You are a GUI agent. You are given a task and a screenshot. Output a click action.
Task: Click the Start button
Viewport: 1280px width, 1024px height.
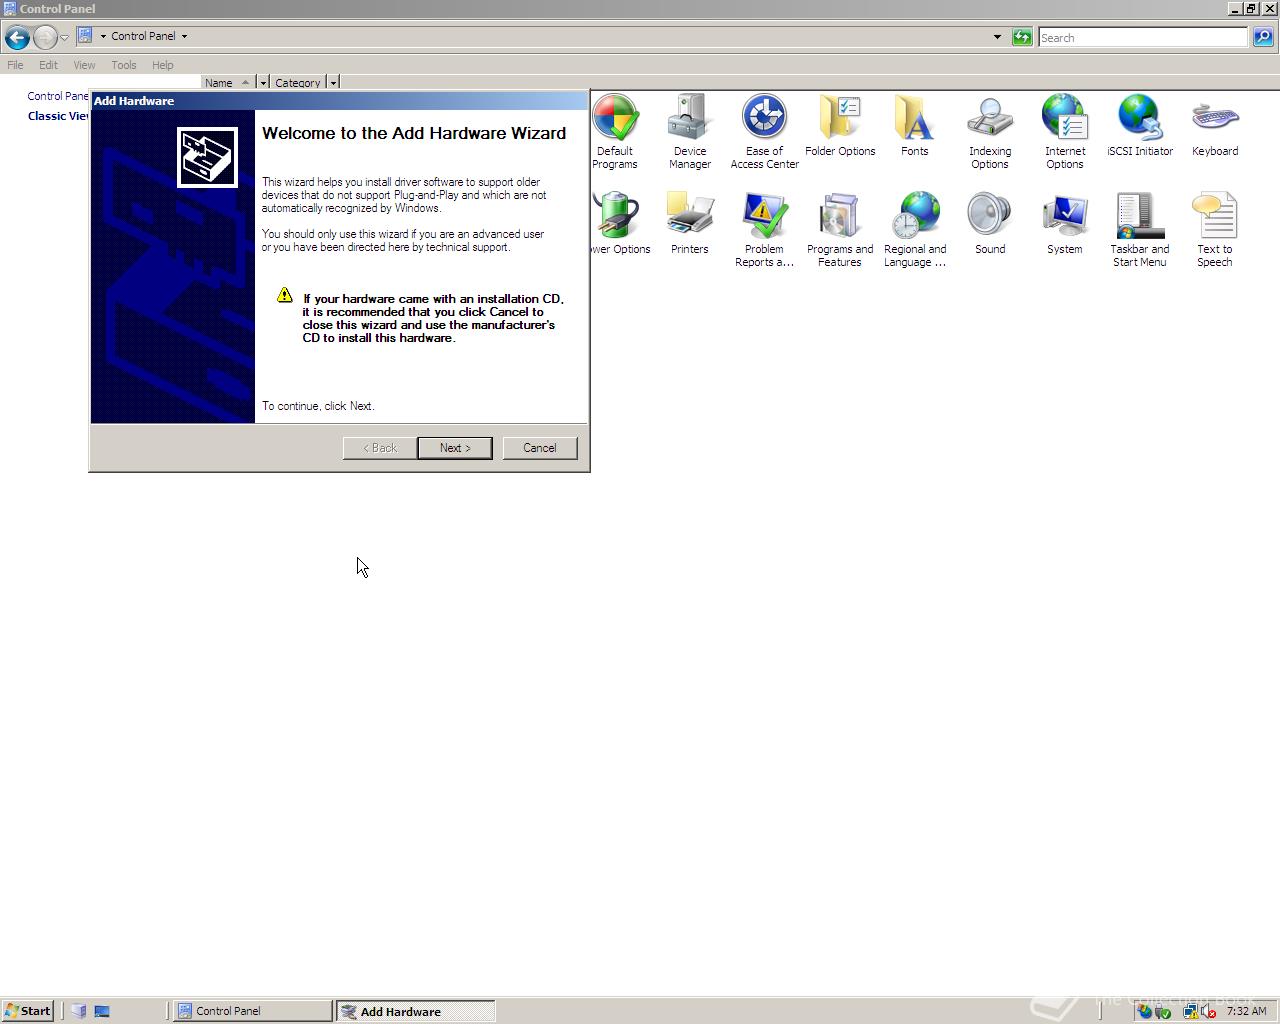27,1011
